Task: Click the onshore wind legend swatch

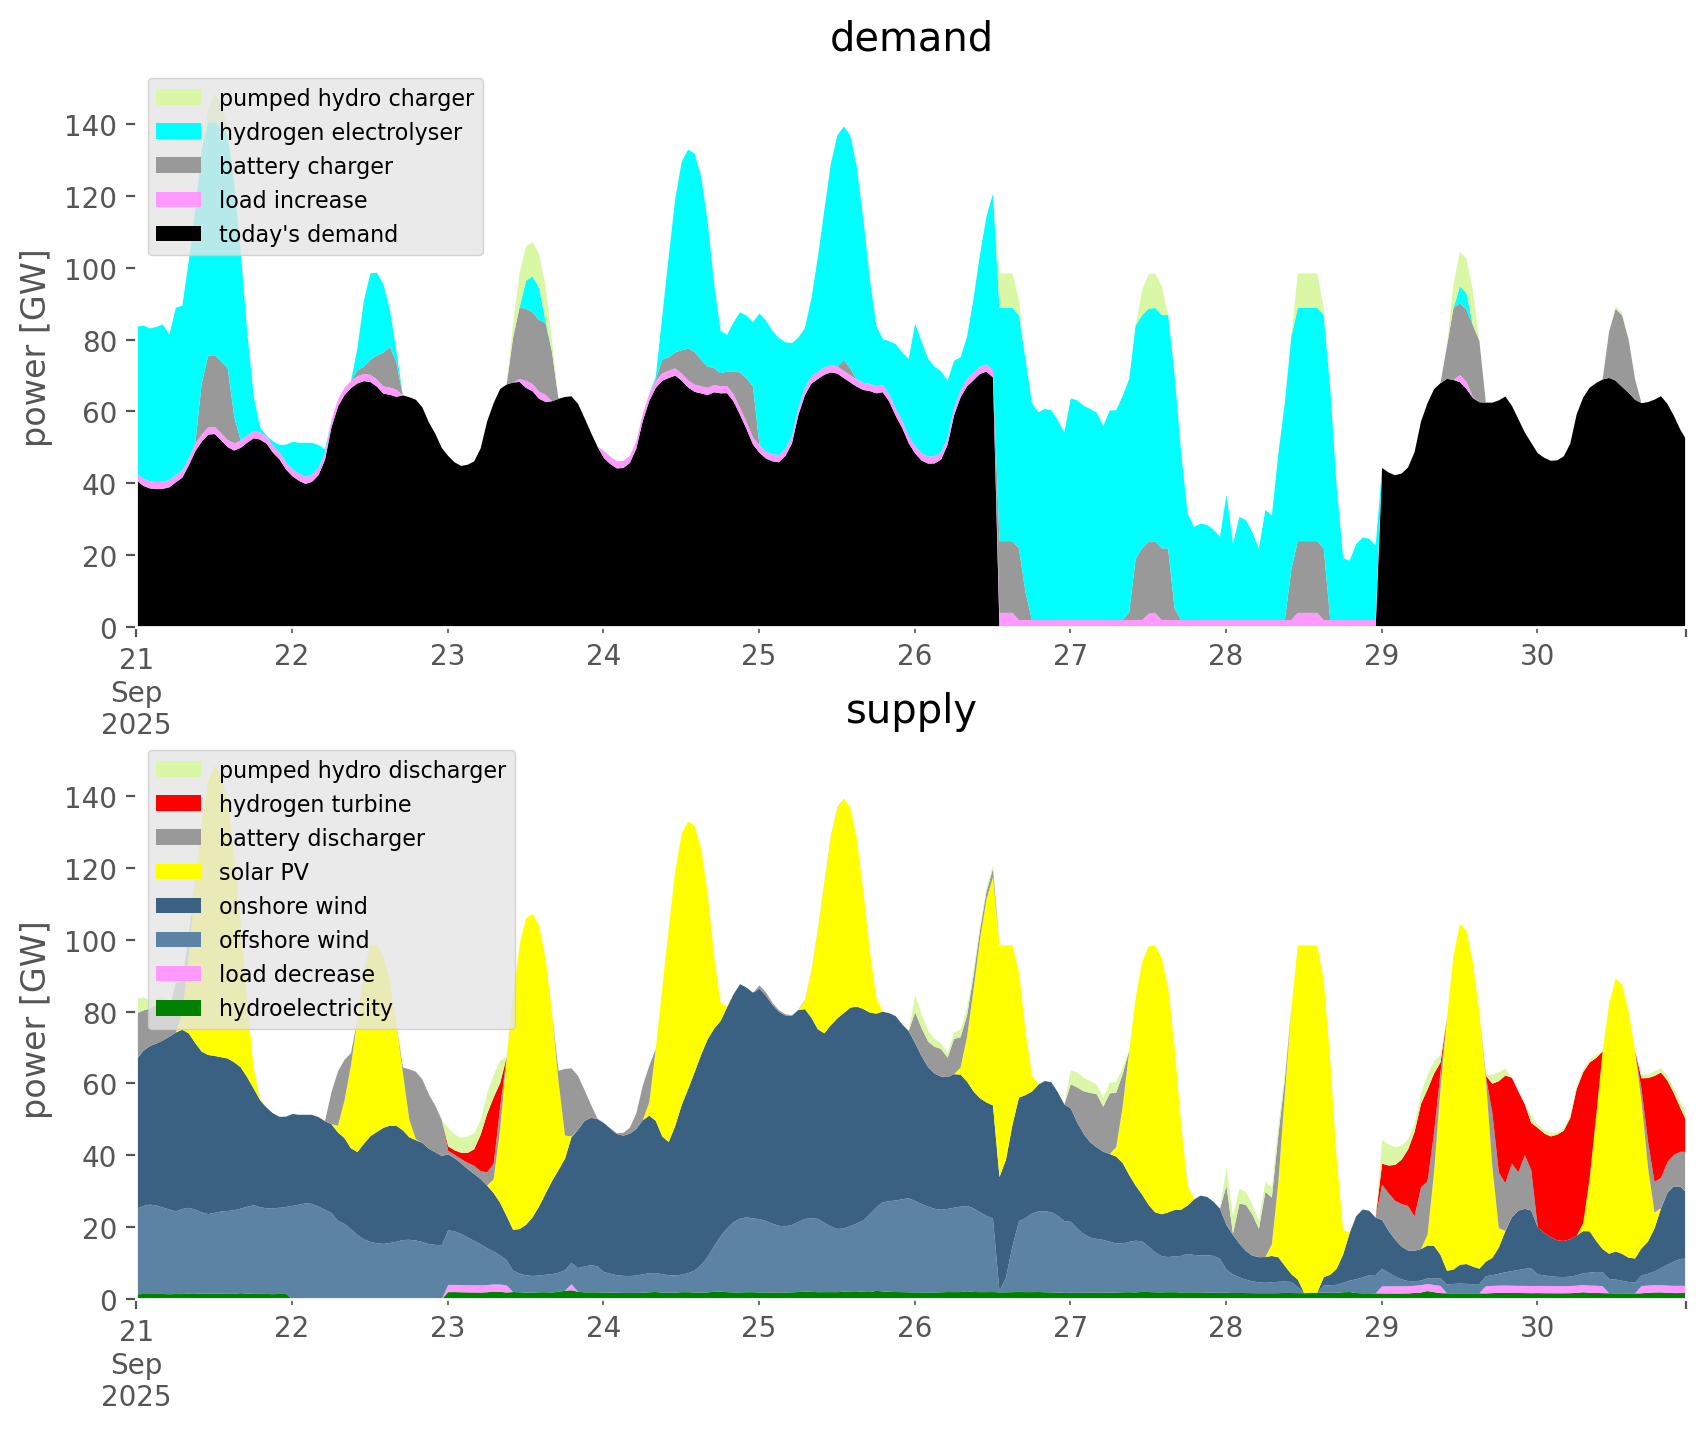Action: click(180, 906)
